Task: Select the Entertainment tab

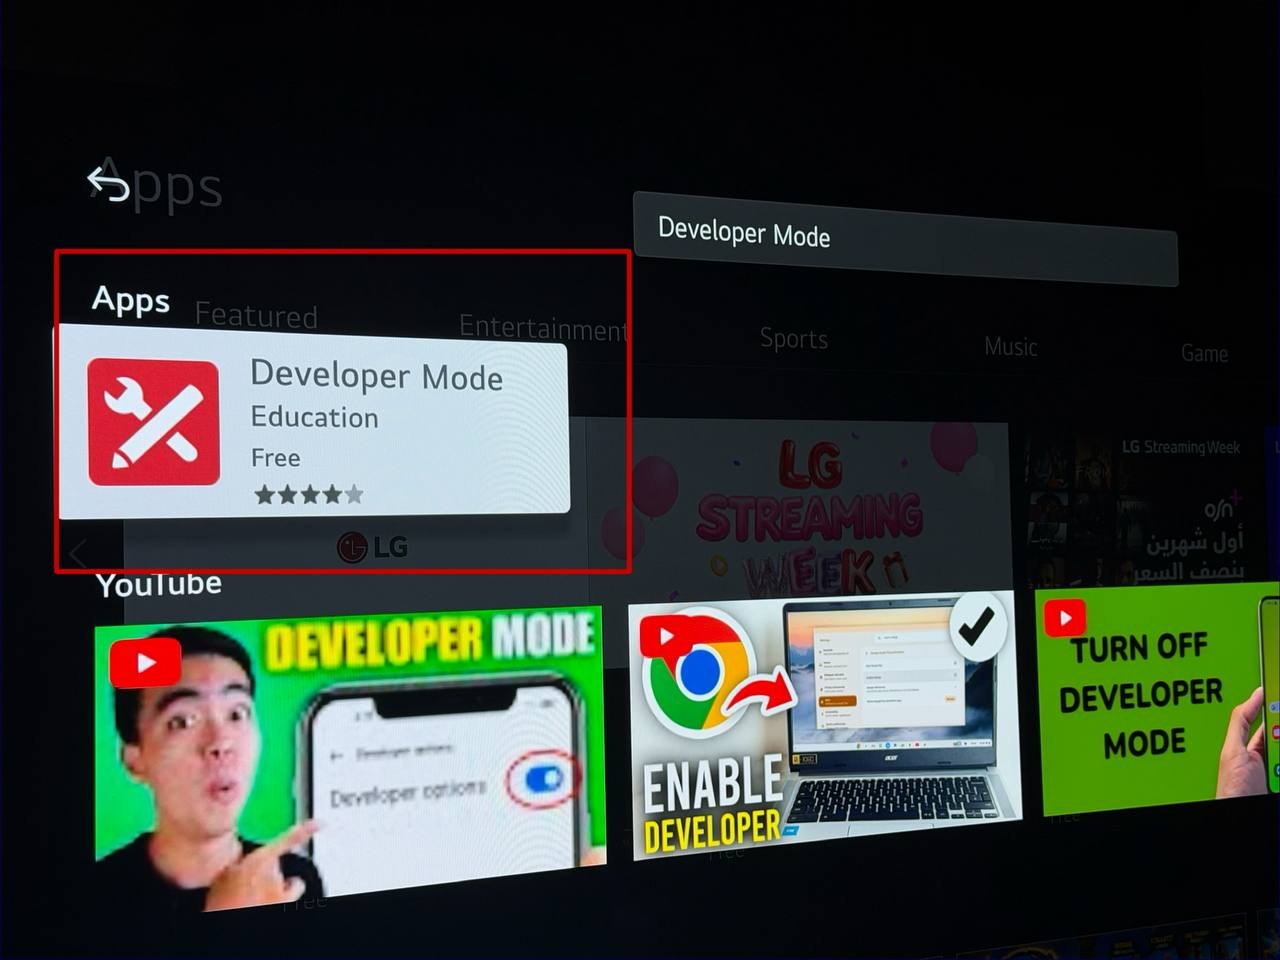Action: (543, 327)
